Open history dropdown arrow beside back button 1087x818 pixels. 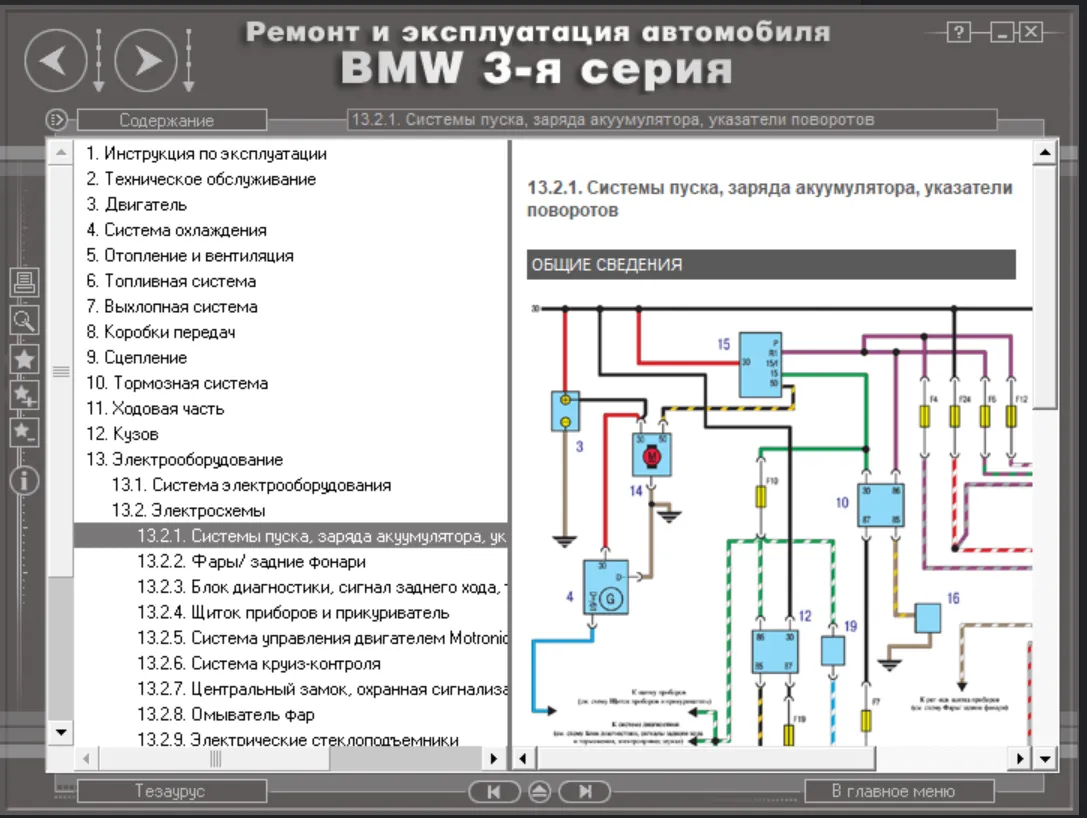click(x=99, y=60)
